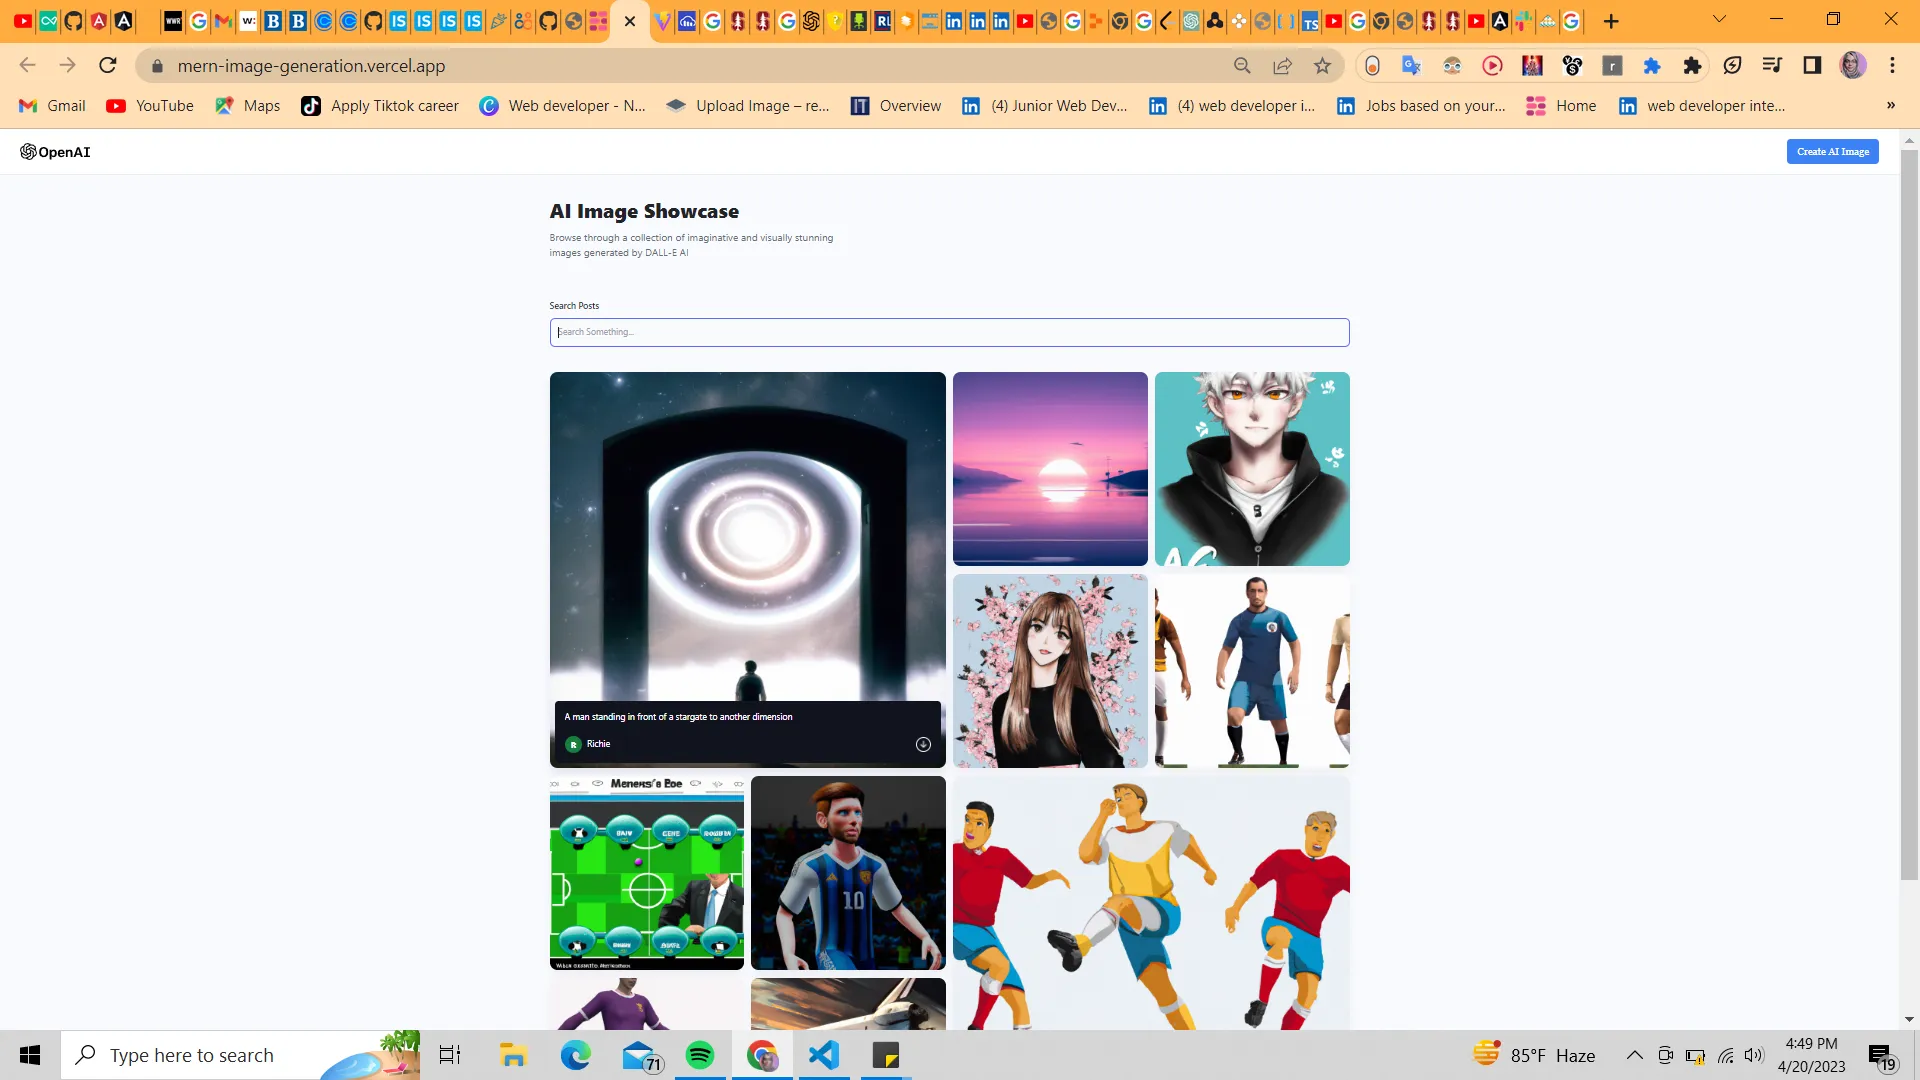This screenshot has width=1920, height=1080.
Task: Click the browser bookmark star icon
Action: click(x=1324, y=65)
